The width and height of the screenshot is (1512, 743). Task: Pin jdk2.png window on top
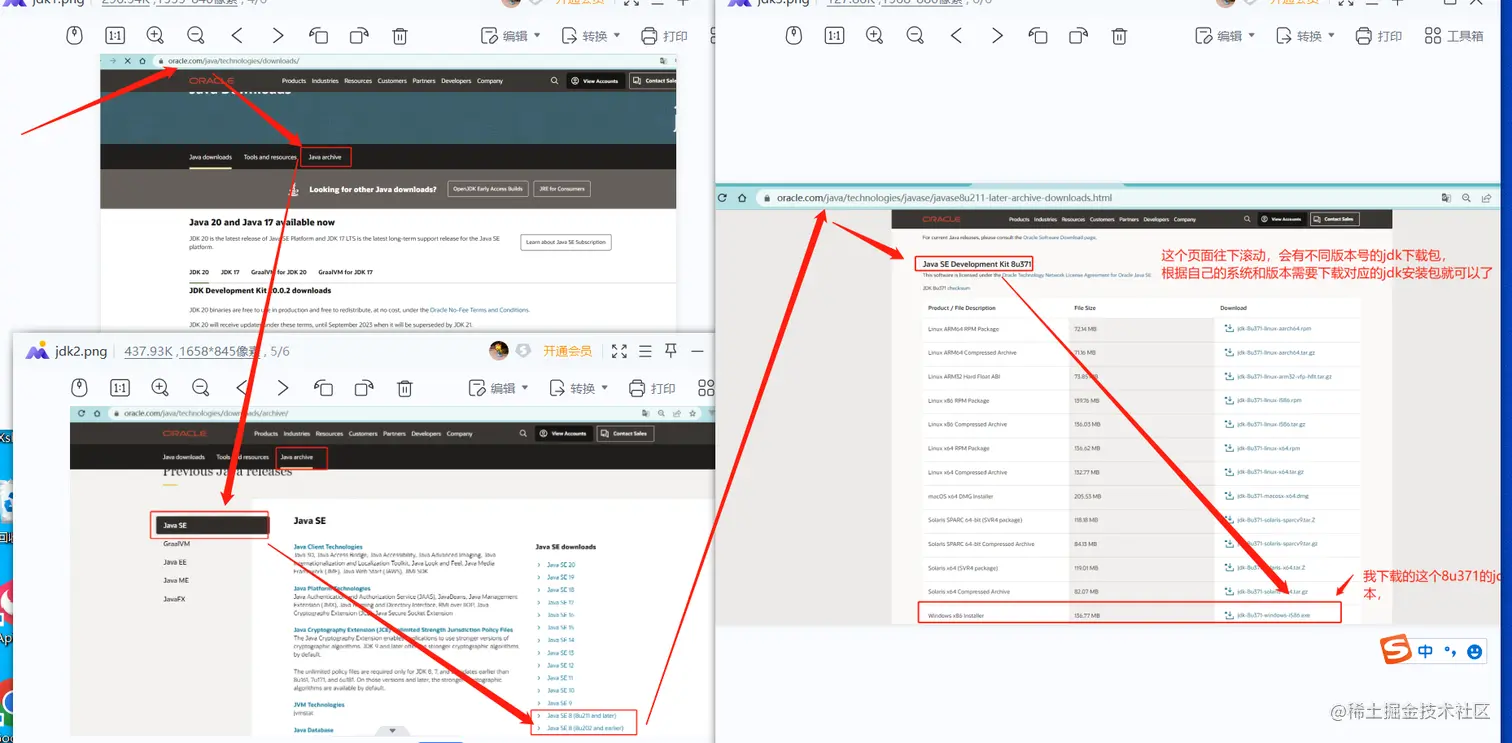671,351
